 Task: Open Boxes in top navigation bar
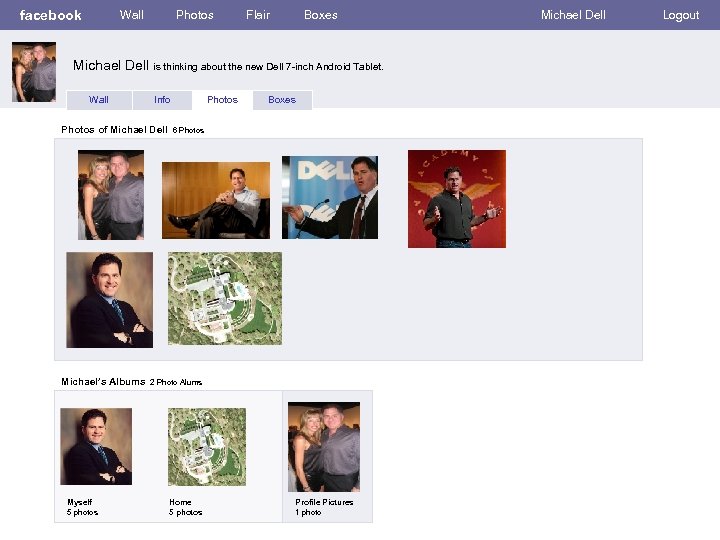tap(320, 15)
